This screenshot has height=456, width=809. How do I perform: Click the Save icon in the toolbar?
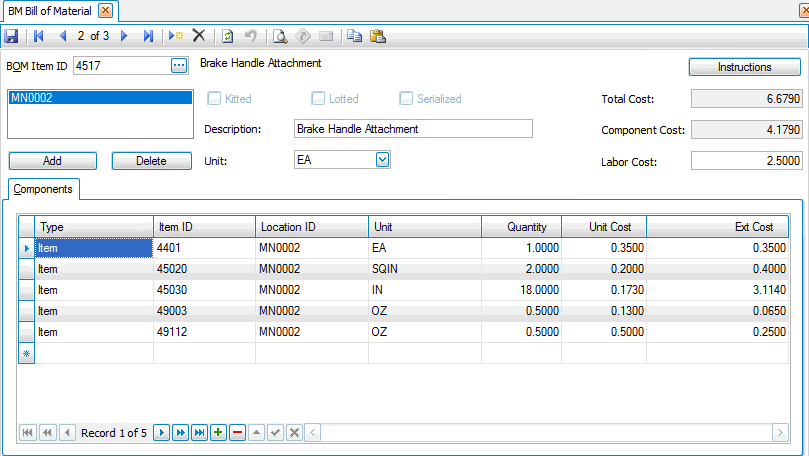click(x=11, y=35)
